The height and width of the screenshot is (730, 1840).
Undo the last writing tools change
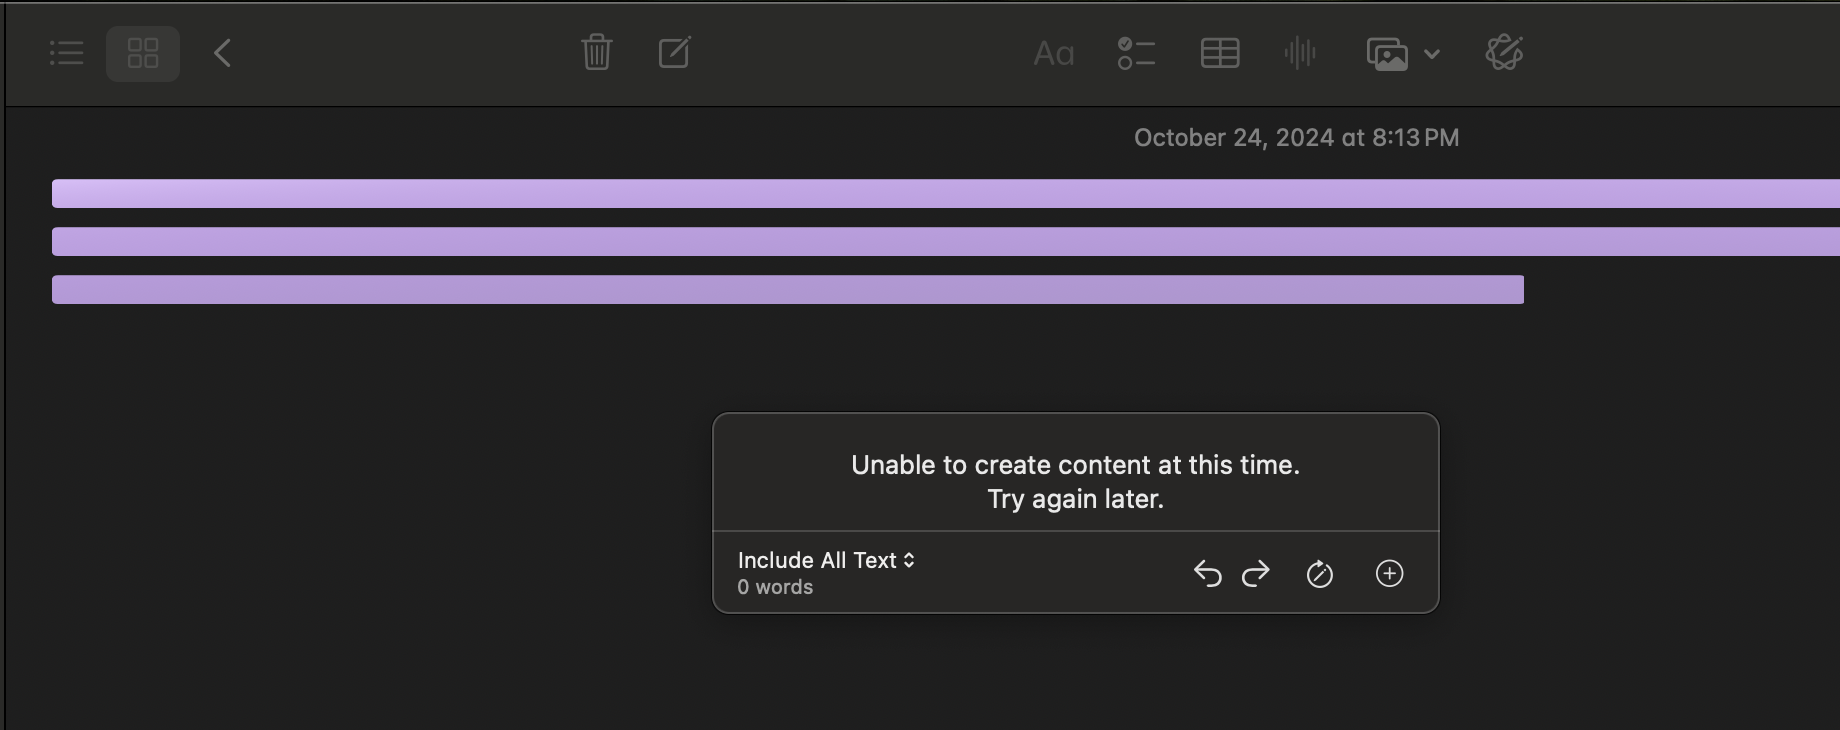(x=1207, y=573)
